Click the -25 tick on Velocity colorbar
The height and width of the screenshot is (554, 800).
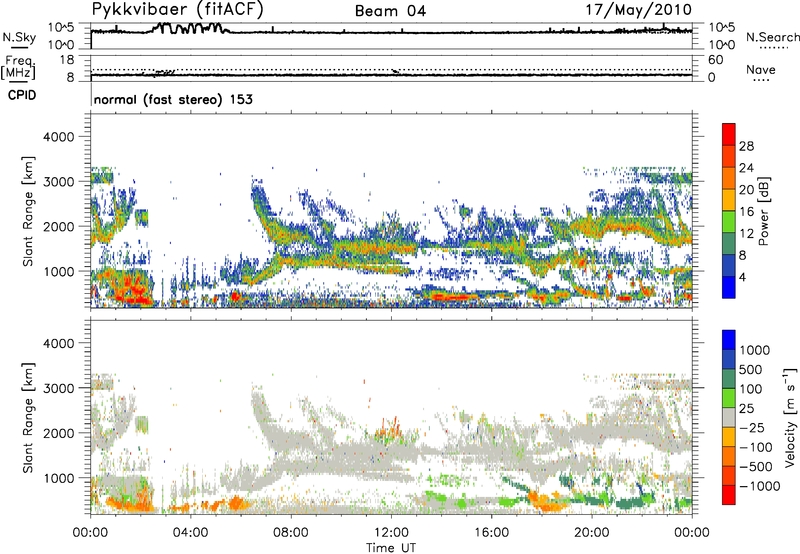coord(751,428)
